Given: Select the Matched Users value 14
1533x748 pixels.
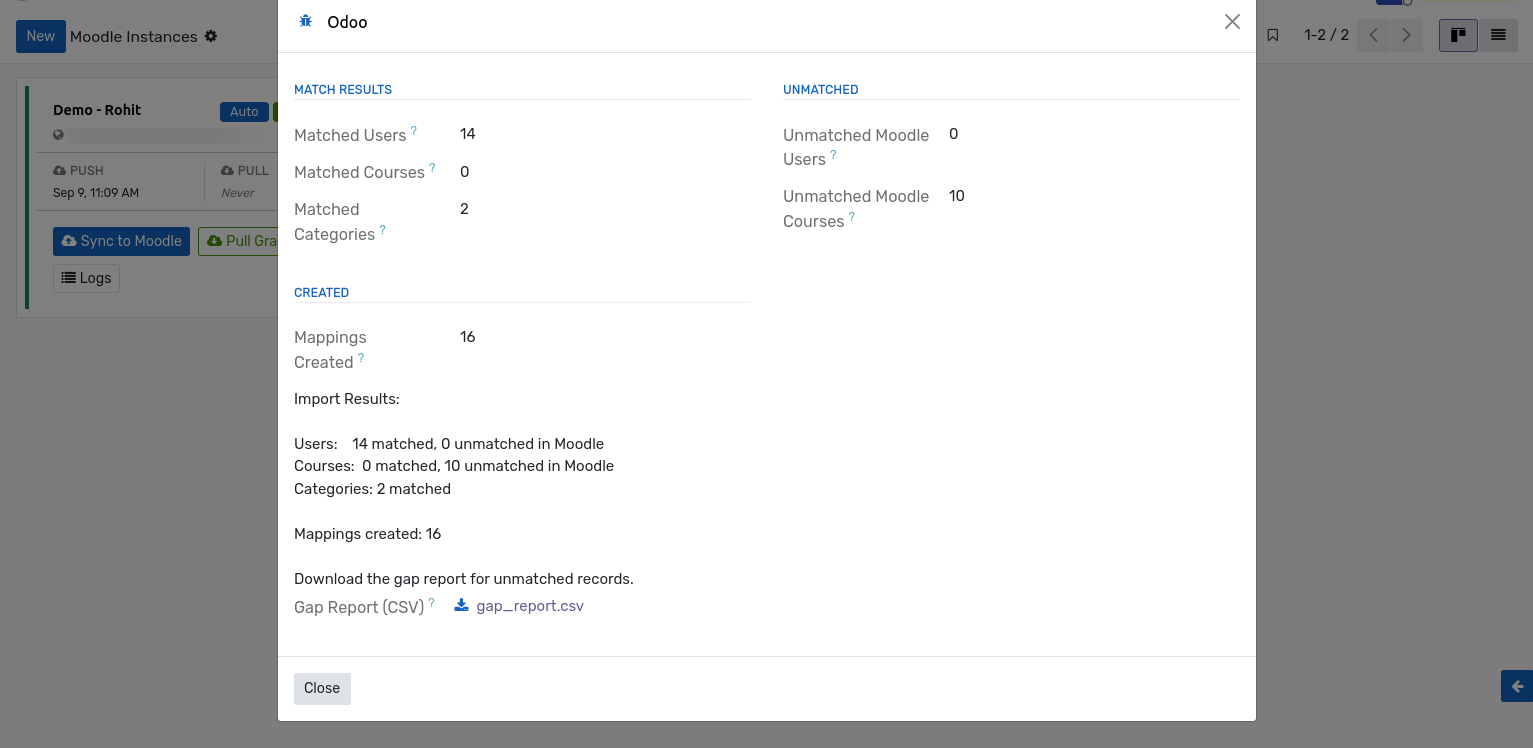Looking at the screenshot, I should (468, 134).
